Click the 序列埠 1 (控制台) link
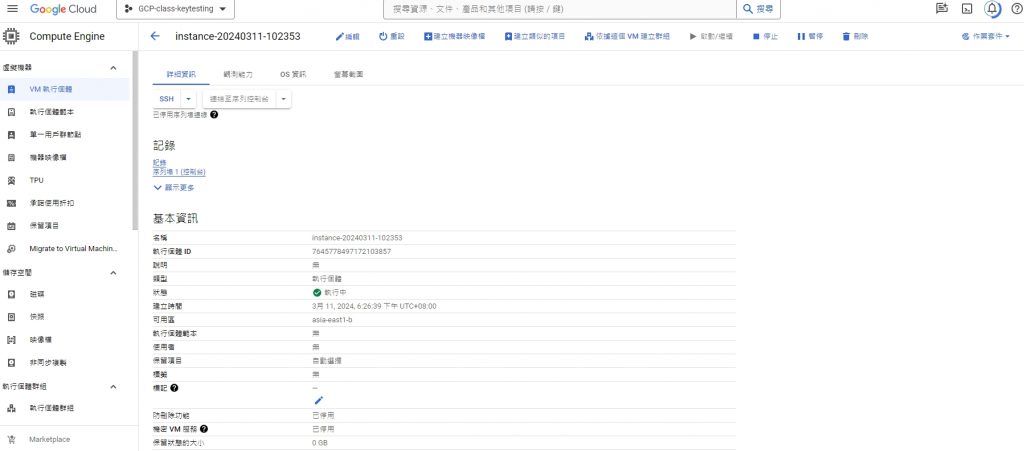Image resolution: width=1024 pixels, height=451 pixels. coord(179,172)
